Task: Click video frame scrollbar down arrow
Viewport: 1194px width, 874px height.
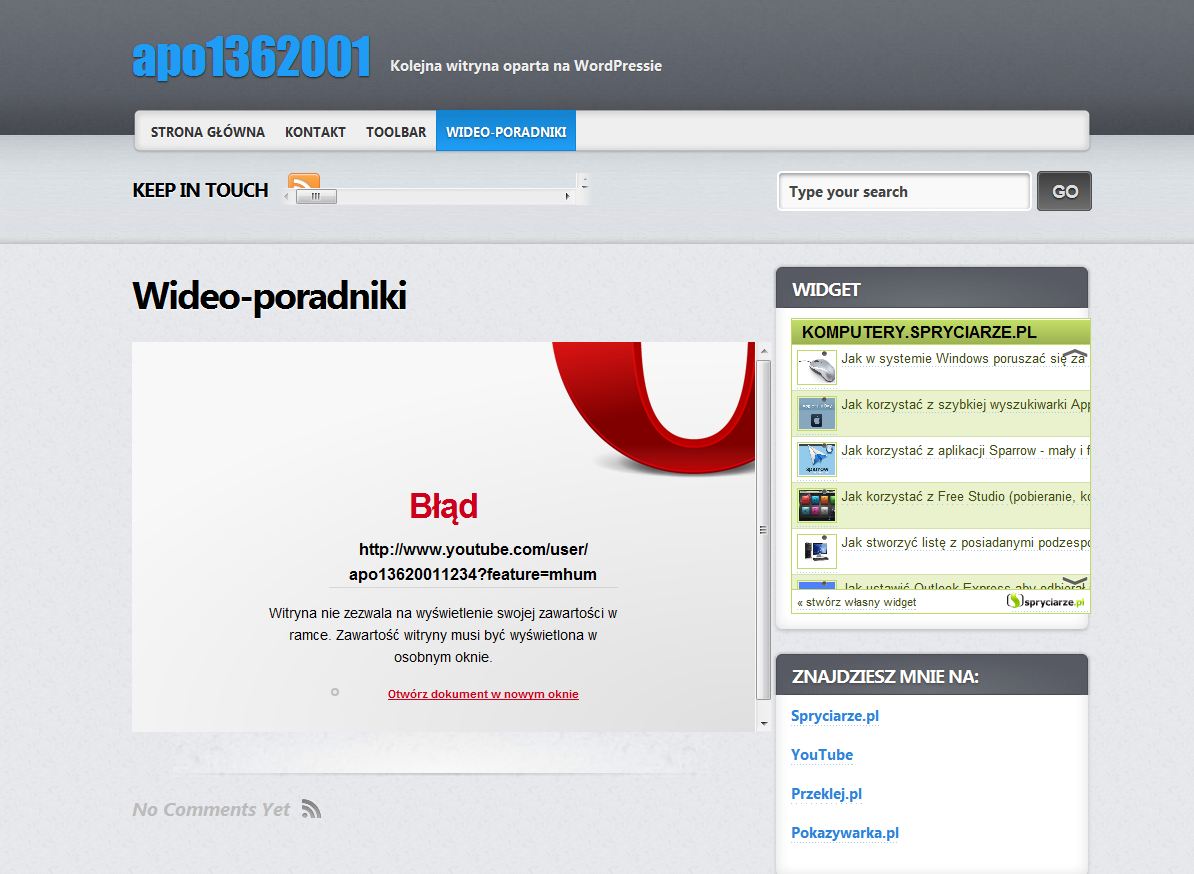Action: click(764, 723)
